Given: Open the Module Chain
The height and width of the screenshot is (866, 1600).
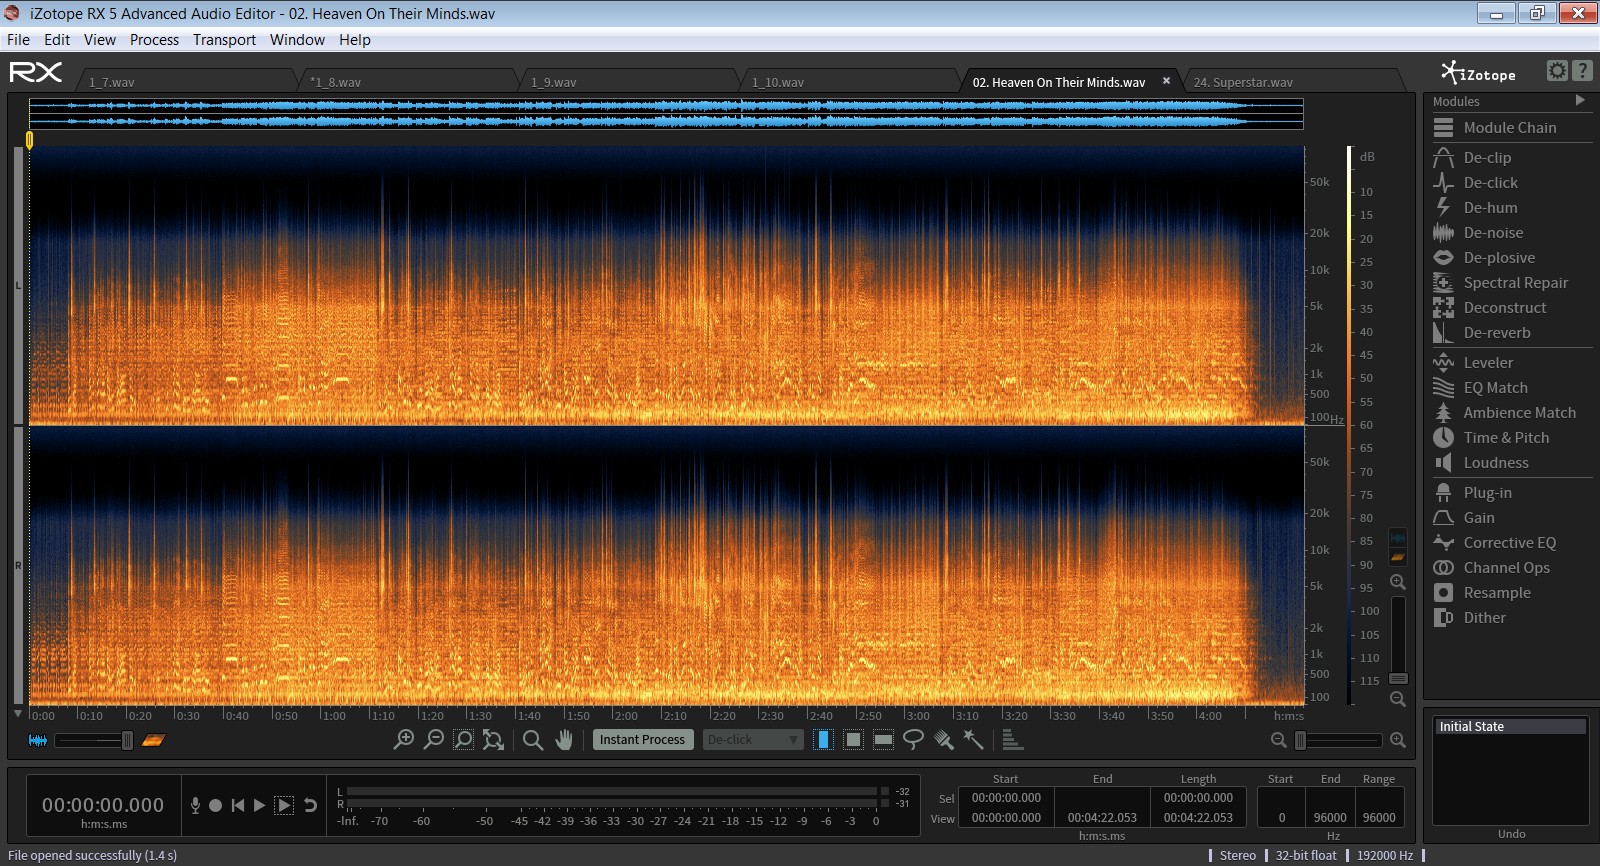Looking at the screenshot, I should click(x=1510, y=128).
